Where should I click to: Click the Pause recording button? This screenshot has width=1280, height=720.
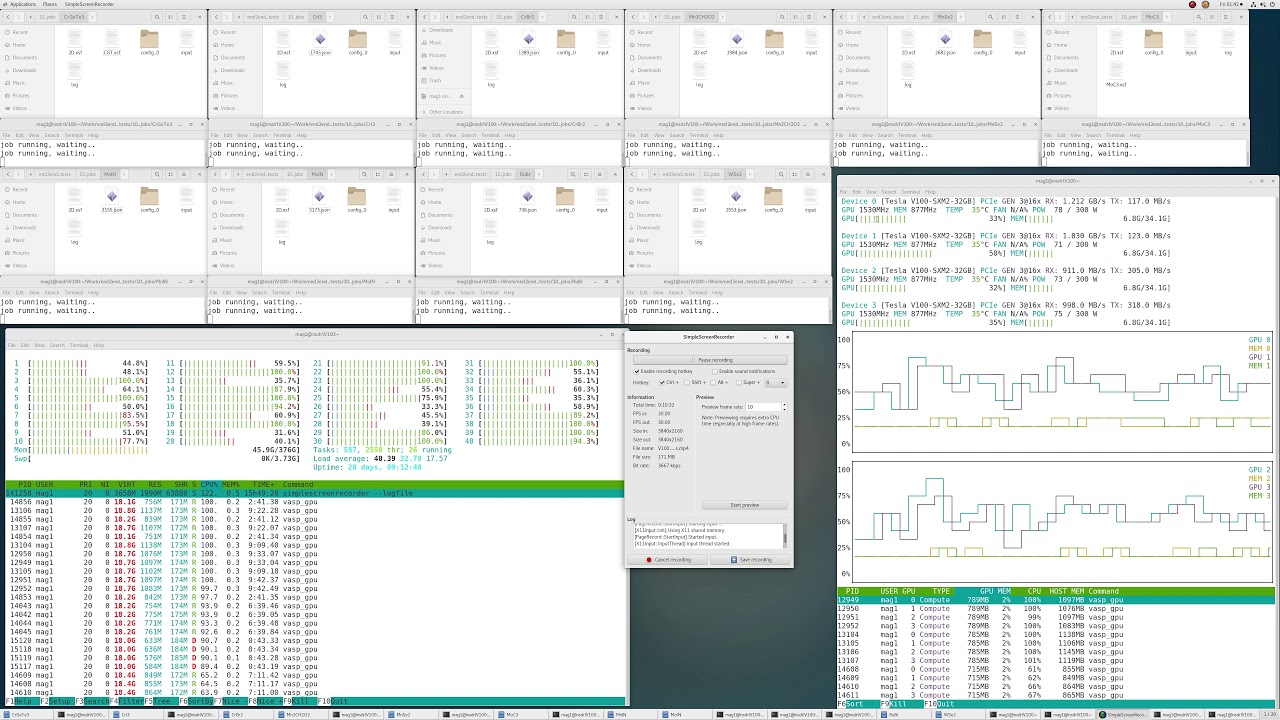pyautogui.click(x=710, y=360)
